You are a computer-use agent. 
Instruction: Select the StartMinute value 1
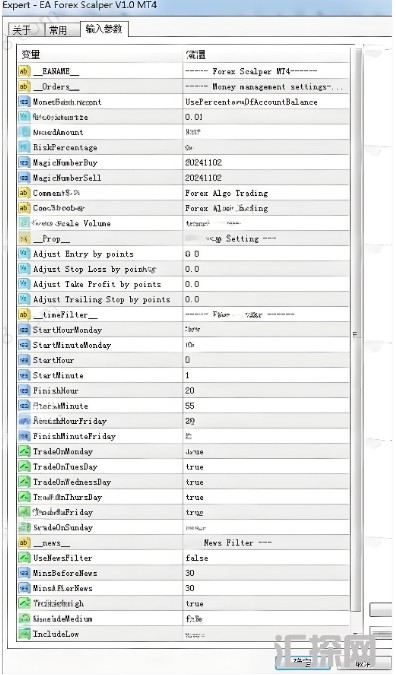point(266,375)
